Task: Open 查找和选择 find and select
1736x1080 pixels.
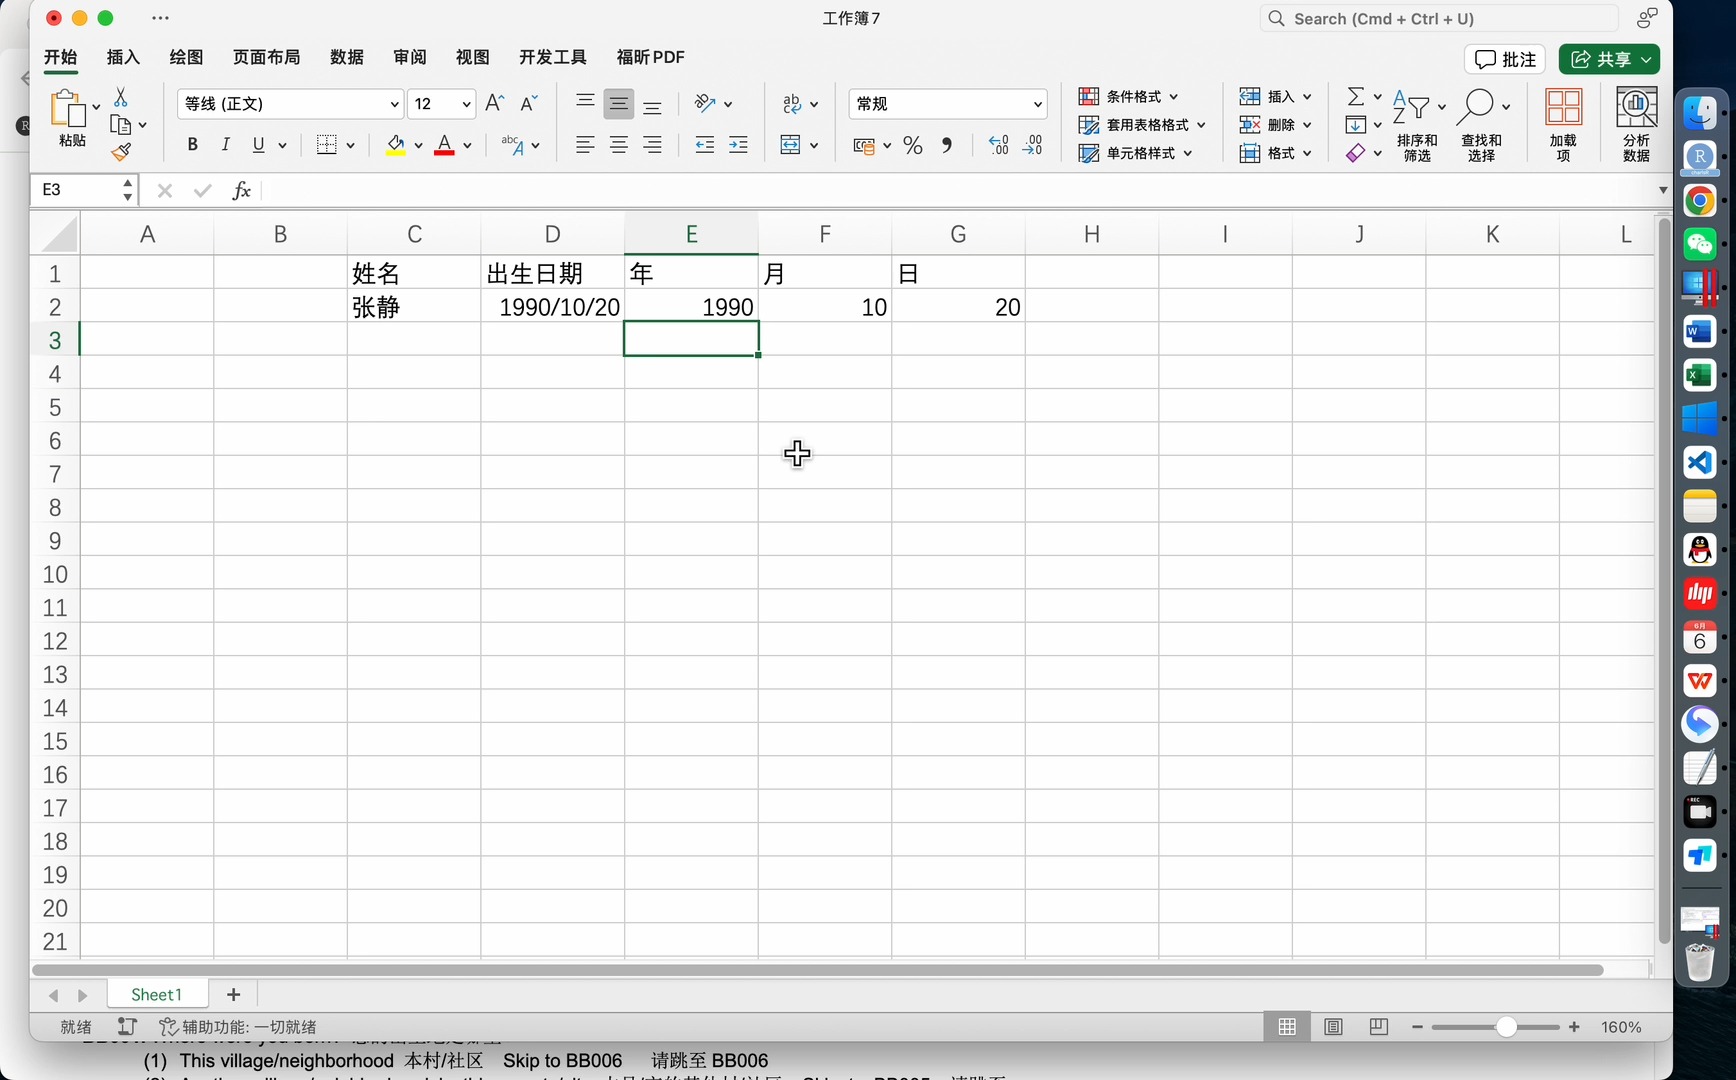Action: [x=1481, y=125]
